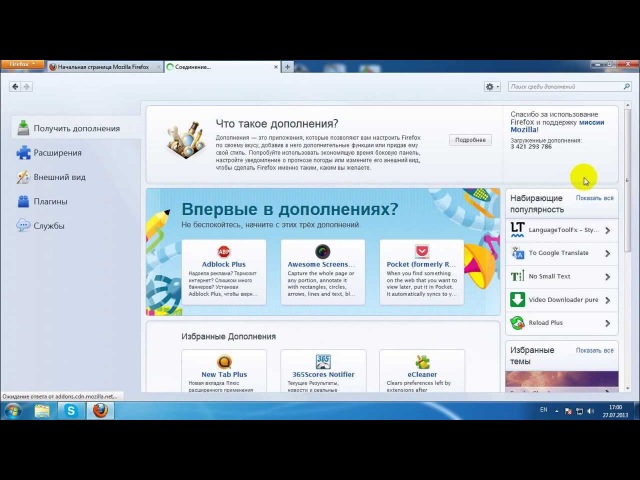Open the Services chat bubble icon
Image resolution: width=640 pixels, height=480 pixels.
click(x=23, y=225)
